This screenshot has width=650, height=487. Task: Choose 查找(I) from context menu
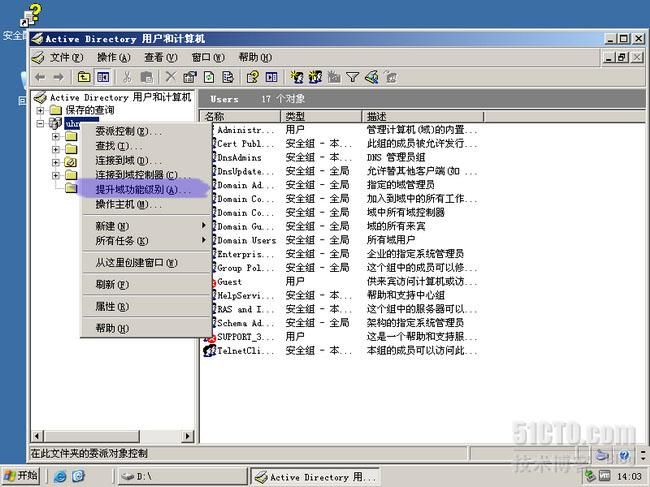click(x=145, y=146)
